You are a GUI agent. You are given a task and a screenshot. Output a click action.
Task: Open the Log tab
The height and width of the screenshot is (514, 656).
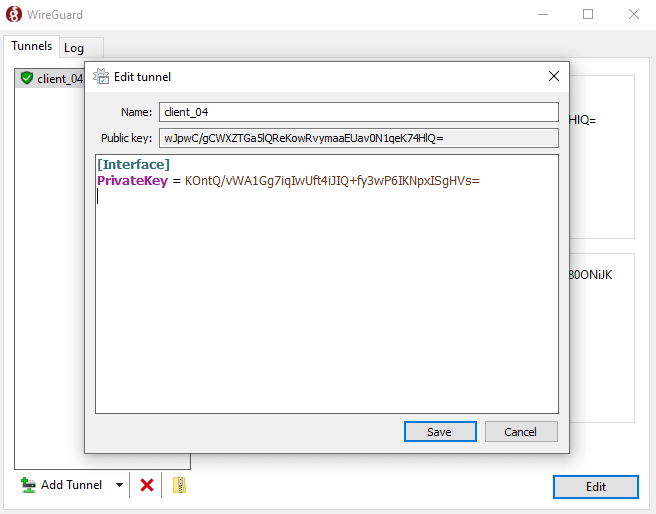click(x=74, y=48)
